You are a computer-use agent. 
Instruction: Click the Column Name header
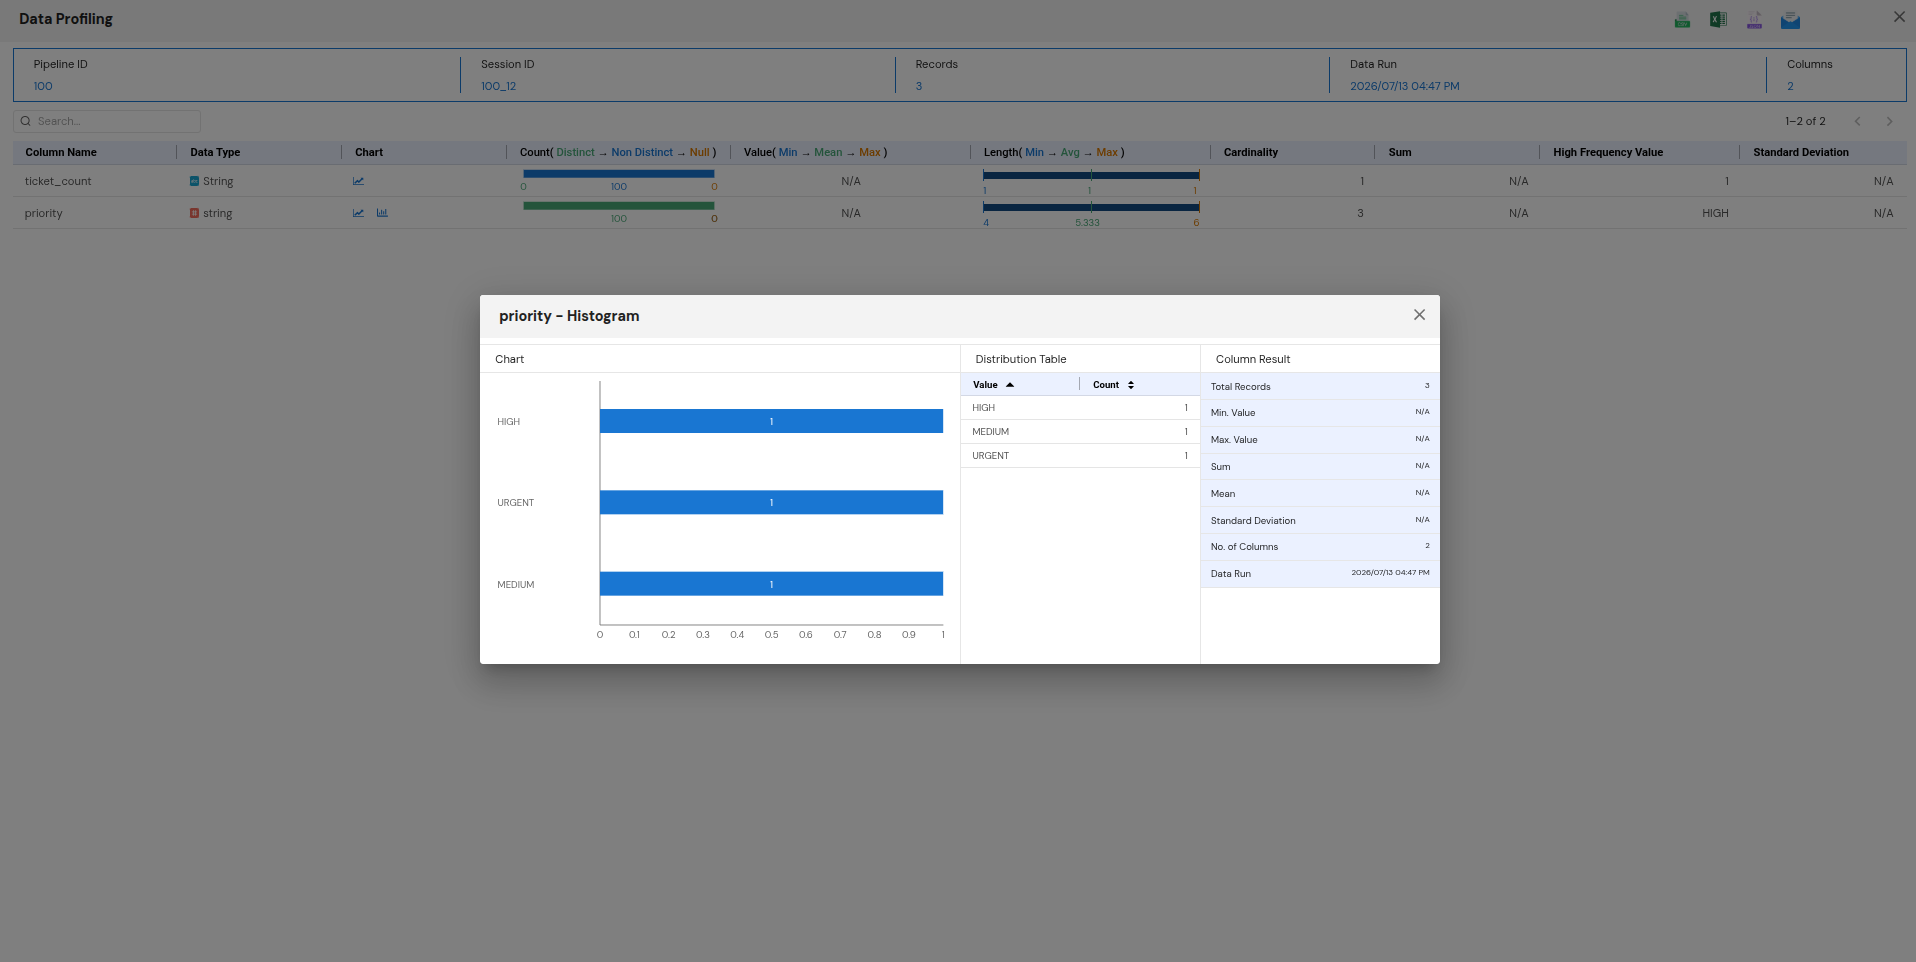[61, 152]
